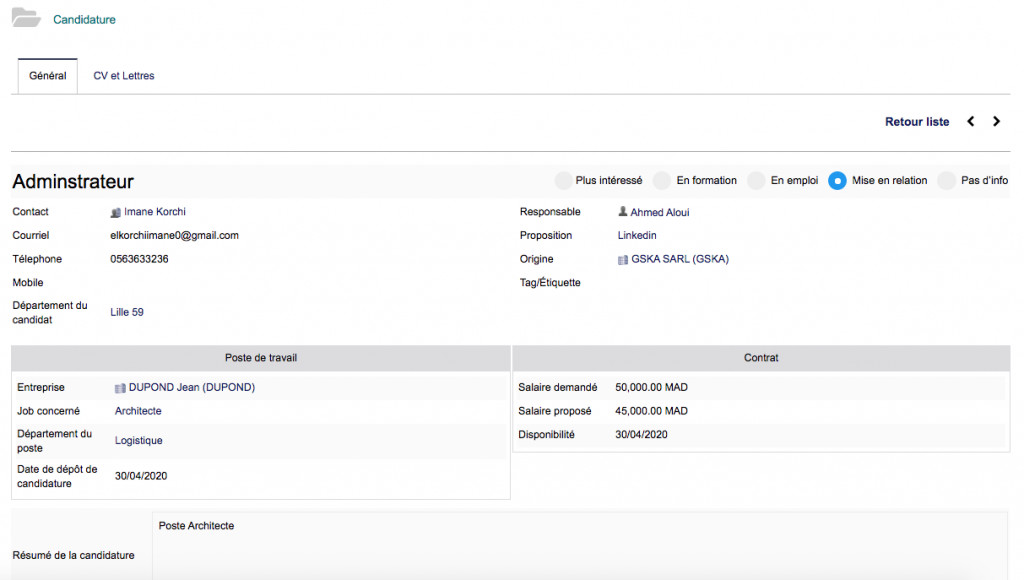1024x580 pixels.
Task: Select the Mise en relation status
Action: (x=837, y=181)
